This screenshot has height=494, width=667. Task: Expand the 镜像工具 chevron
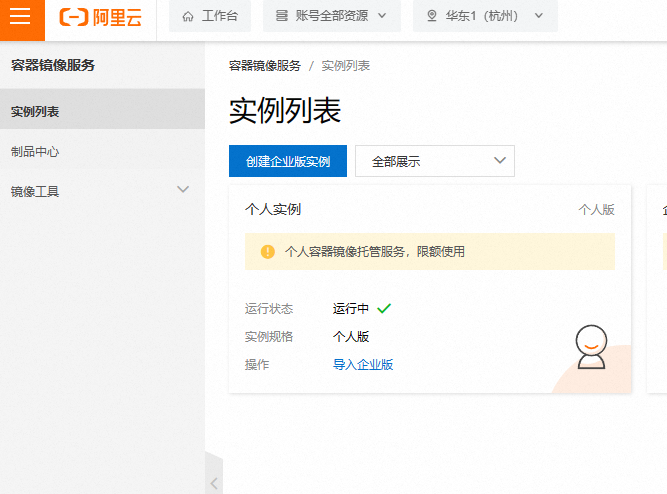pyautogui.click(x=183, y=189)
